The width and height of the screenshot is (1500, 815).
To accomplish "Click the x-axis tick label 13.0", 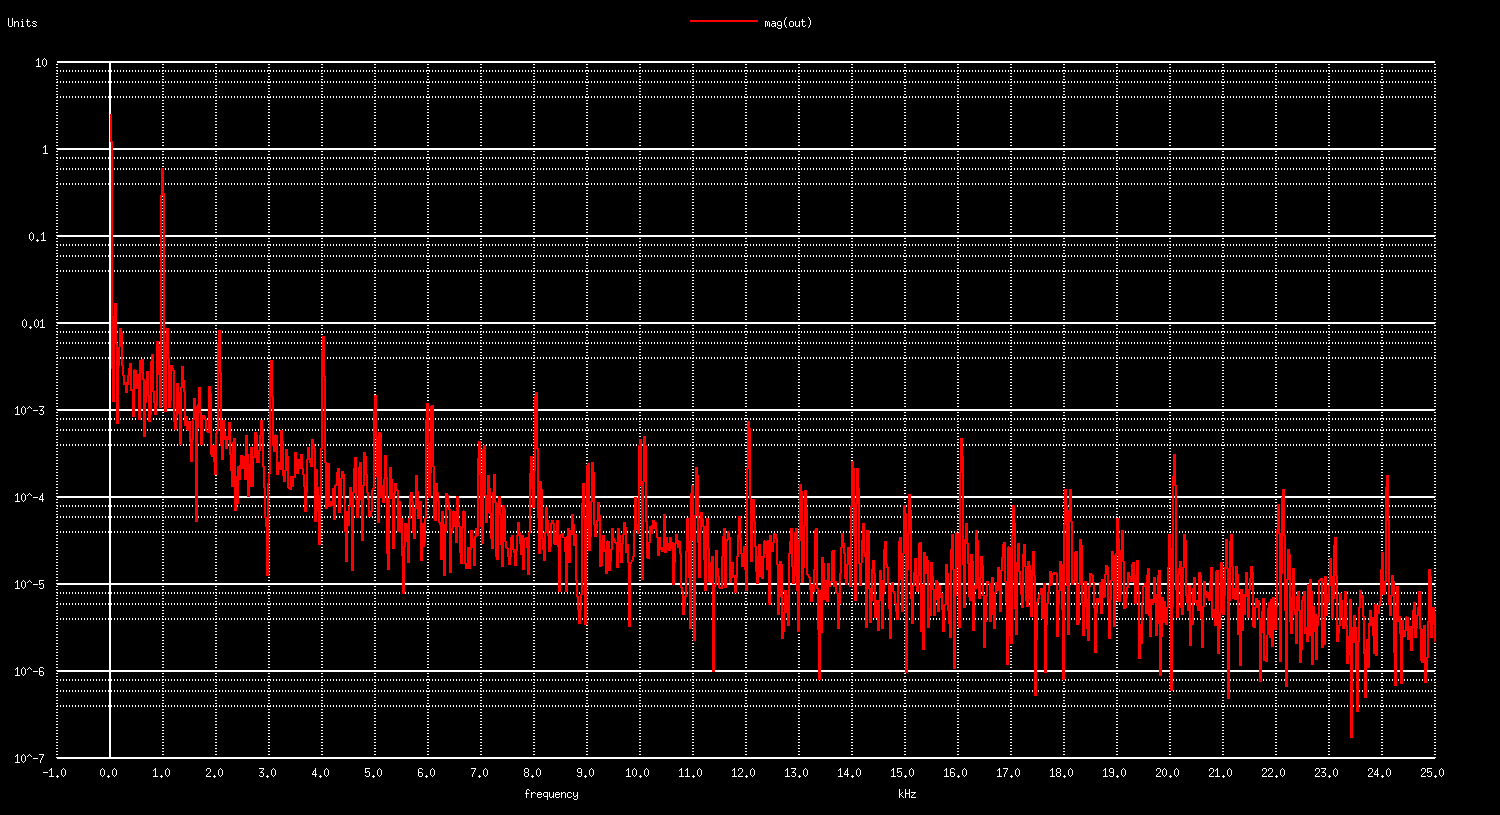I will tap(797, 773).
